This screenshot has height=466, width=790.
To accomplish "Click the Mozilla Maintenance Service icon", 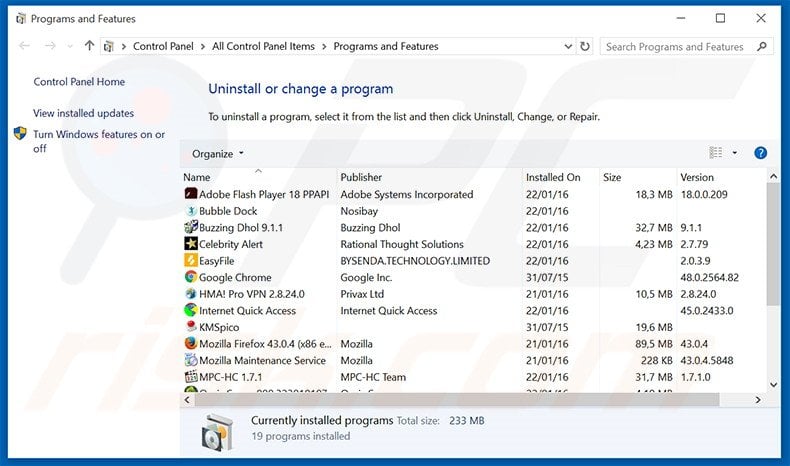I will coord(191,360).
